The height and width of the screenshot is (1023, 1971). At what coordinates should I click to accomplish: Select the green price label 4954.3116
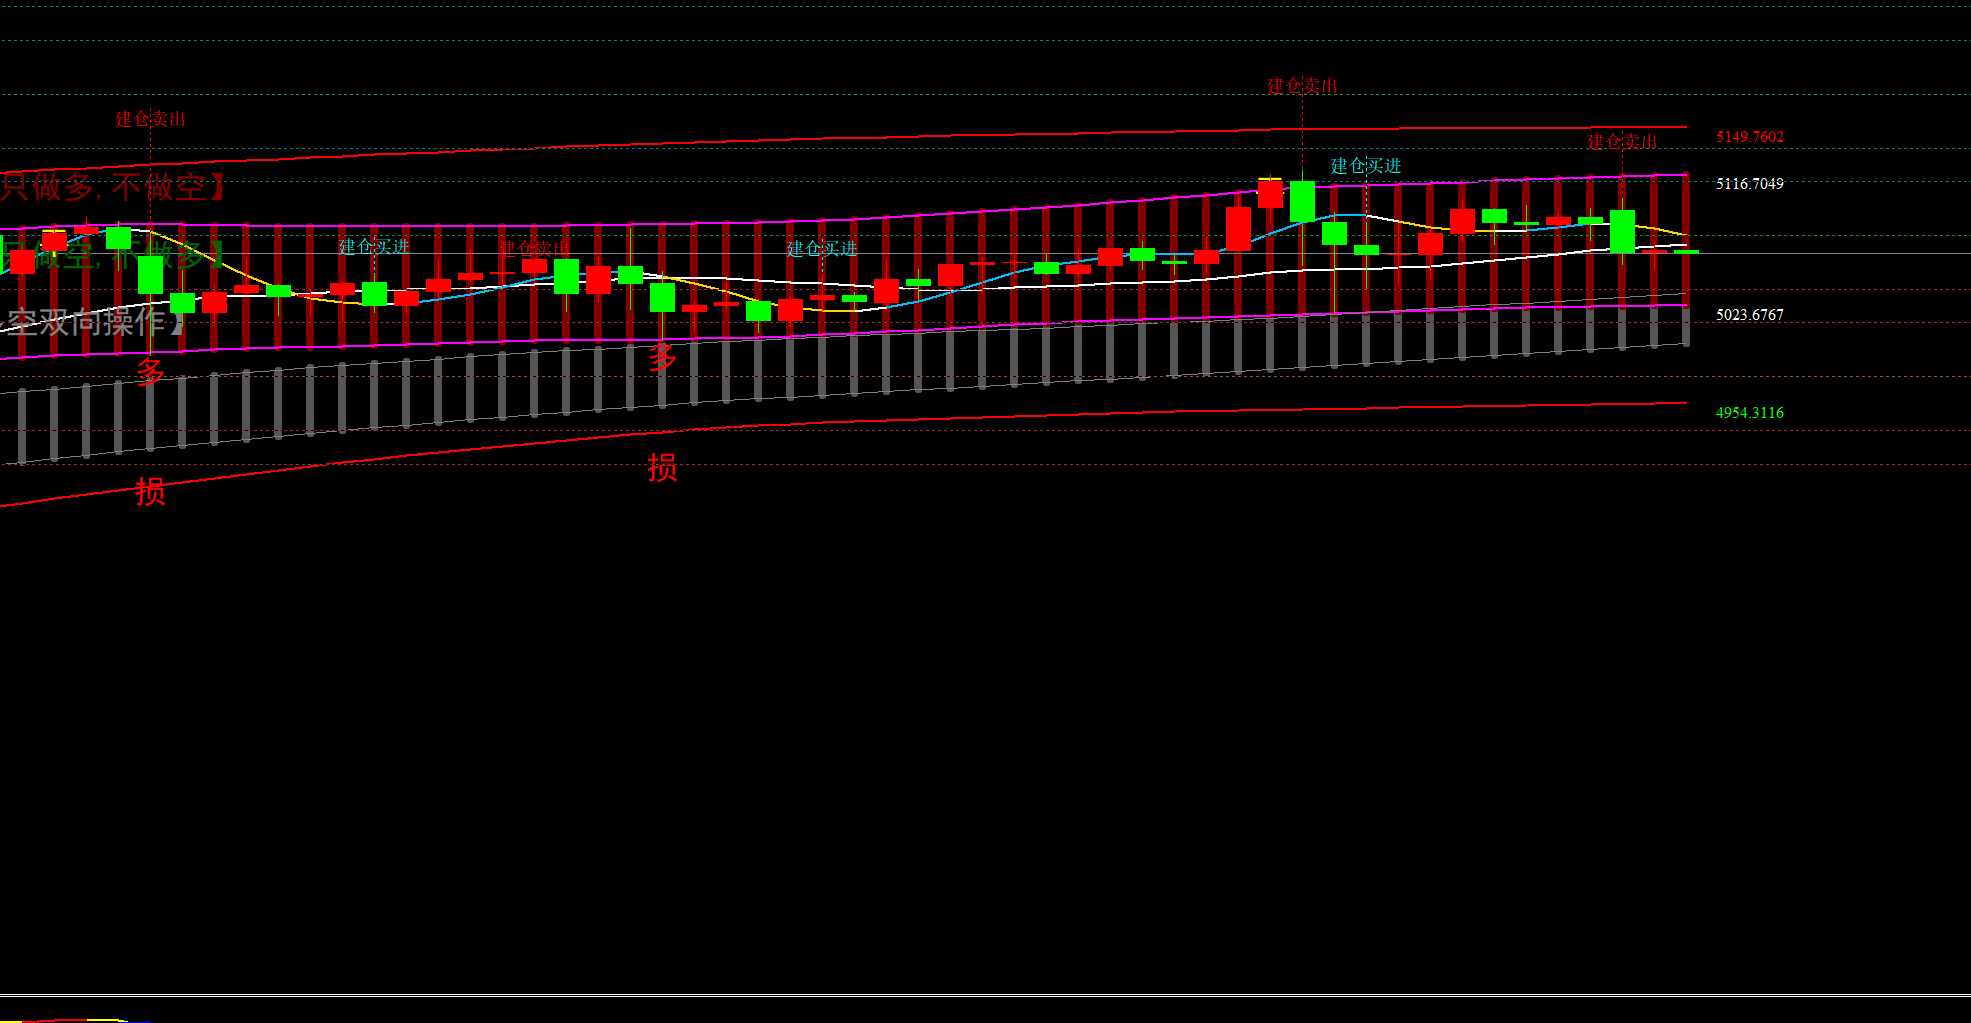point(1750,413)
